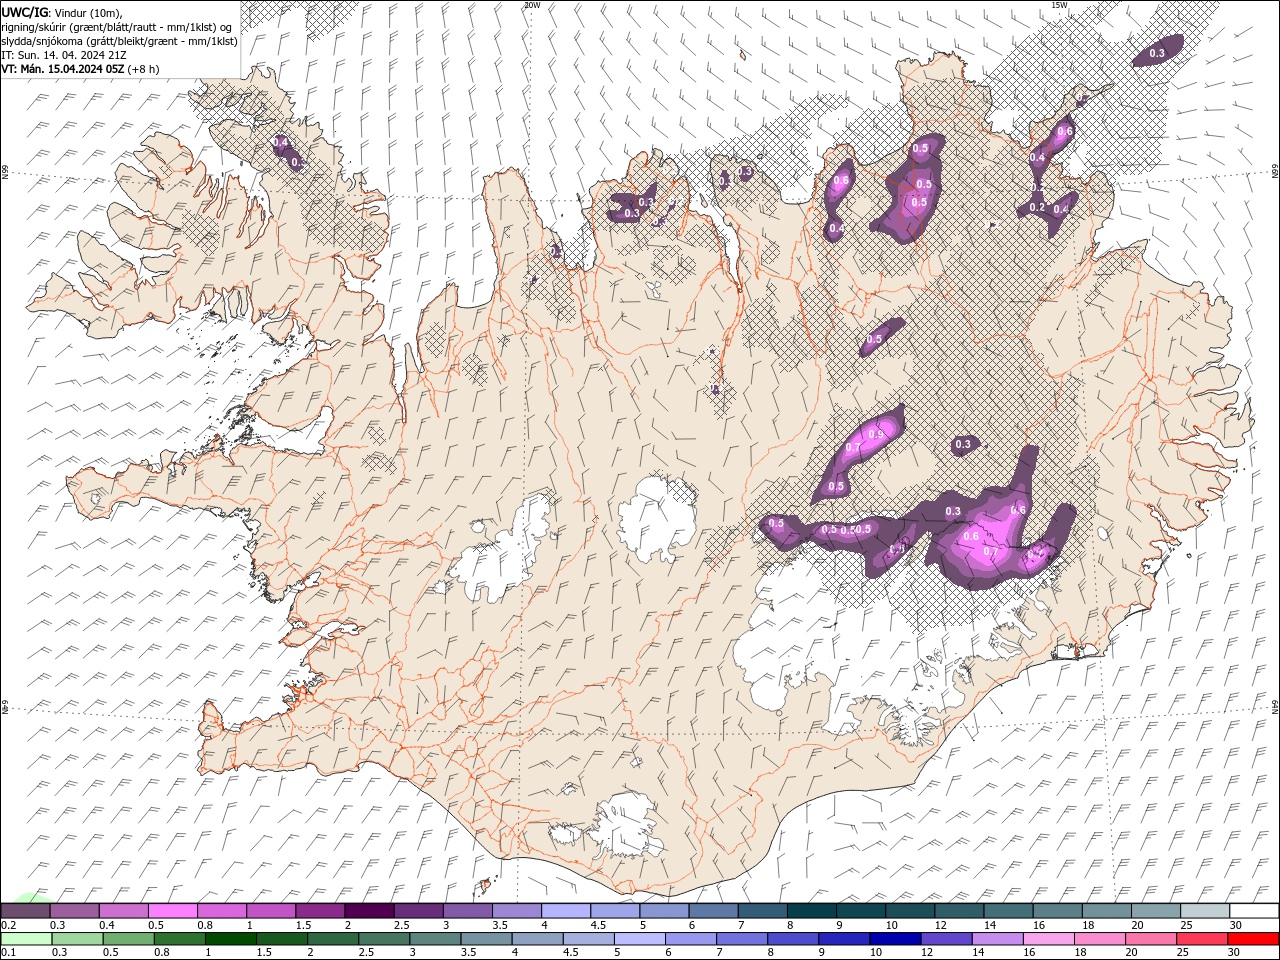Select the darkest green rain swatch labelled 1
The height and width of the screenshot is (960, 1280).
point(230,939)
